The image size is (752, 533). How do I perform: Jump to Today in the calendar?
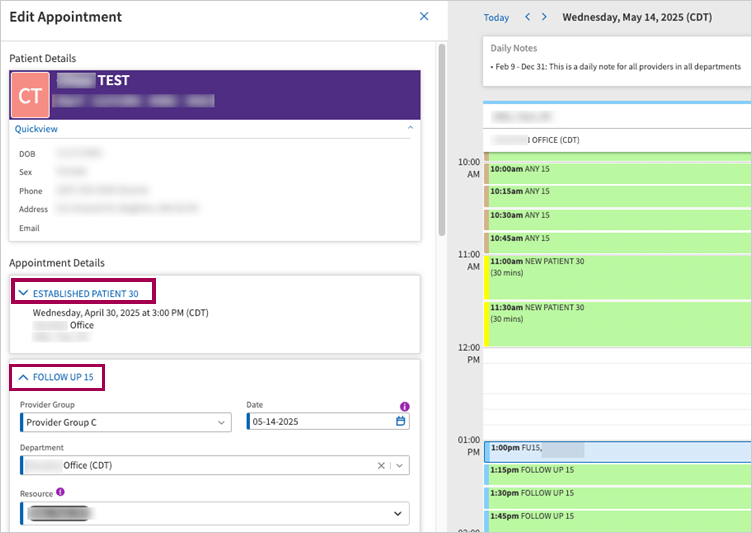(496, 17)
